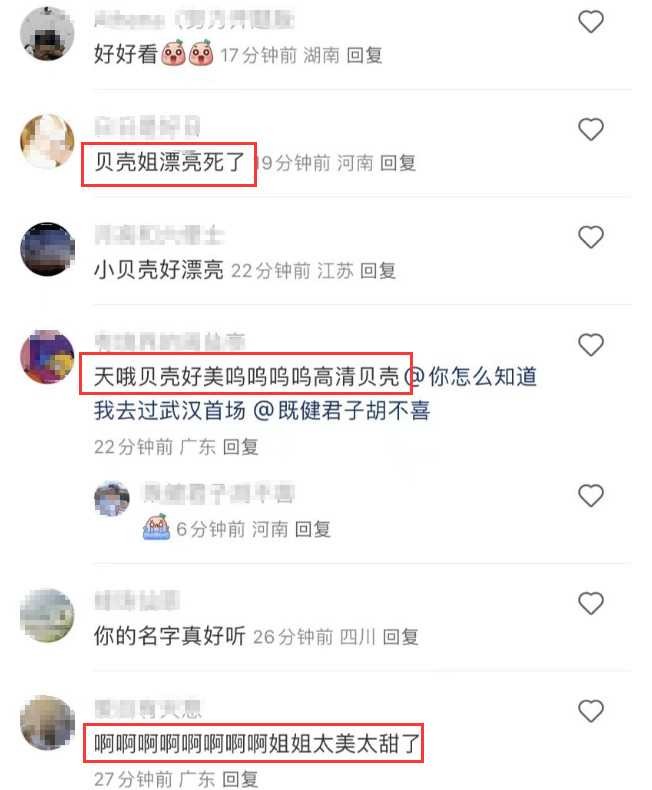
Task: Tap heart on '贝壳姐漂亮死了' comment
Action: click(591, 129)
